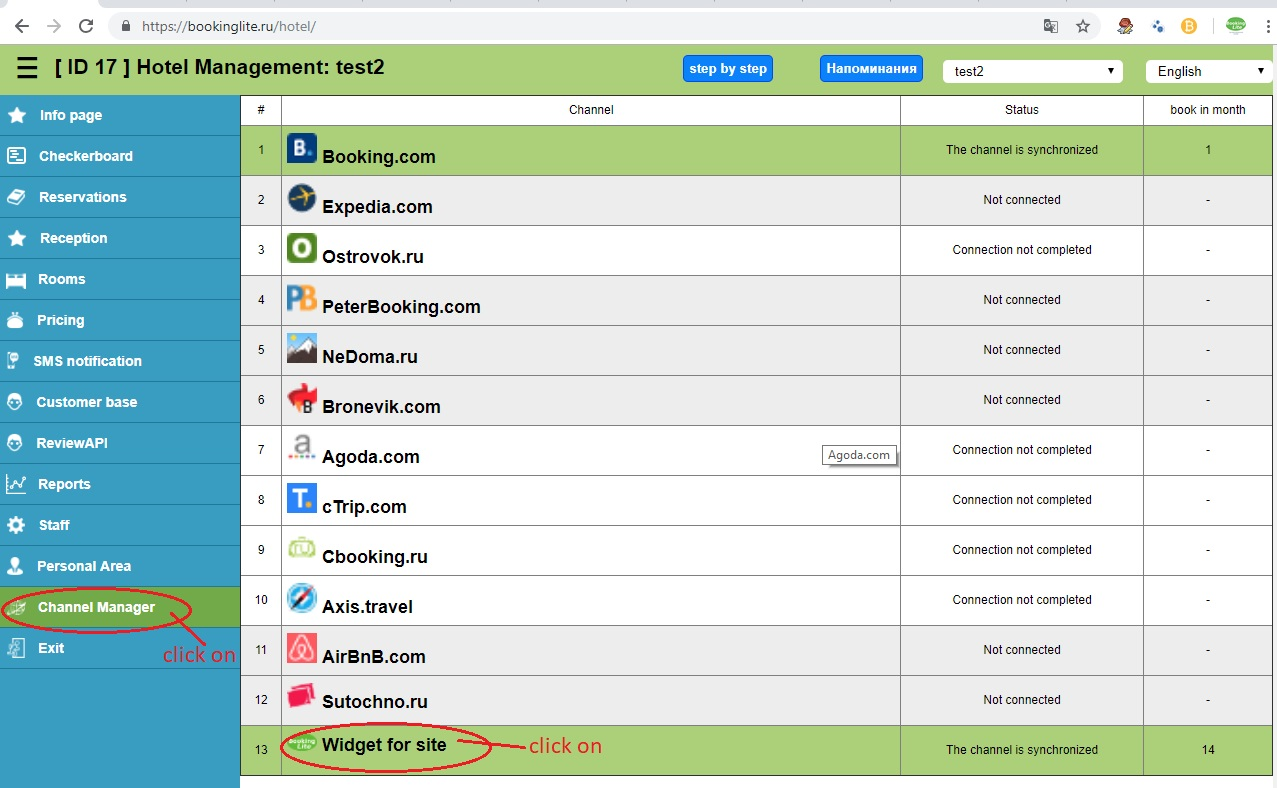Click the Staff gear icon
1277x788 pixels.
16,525
